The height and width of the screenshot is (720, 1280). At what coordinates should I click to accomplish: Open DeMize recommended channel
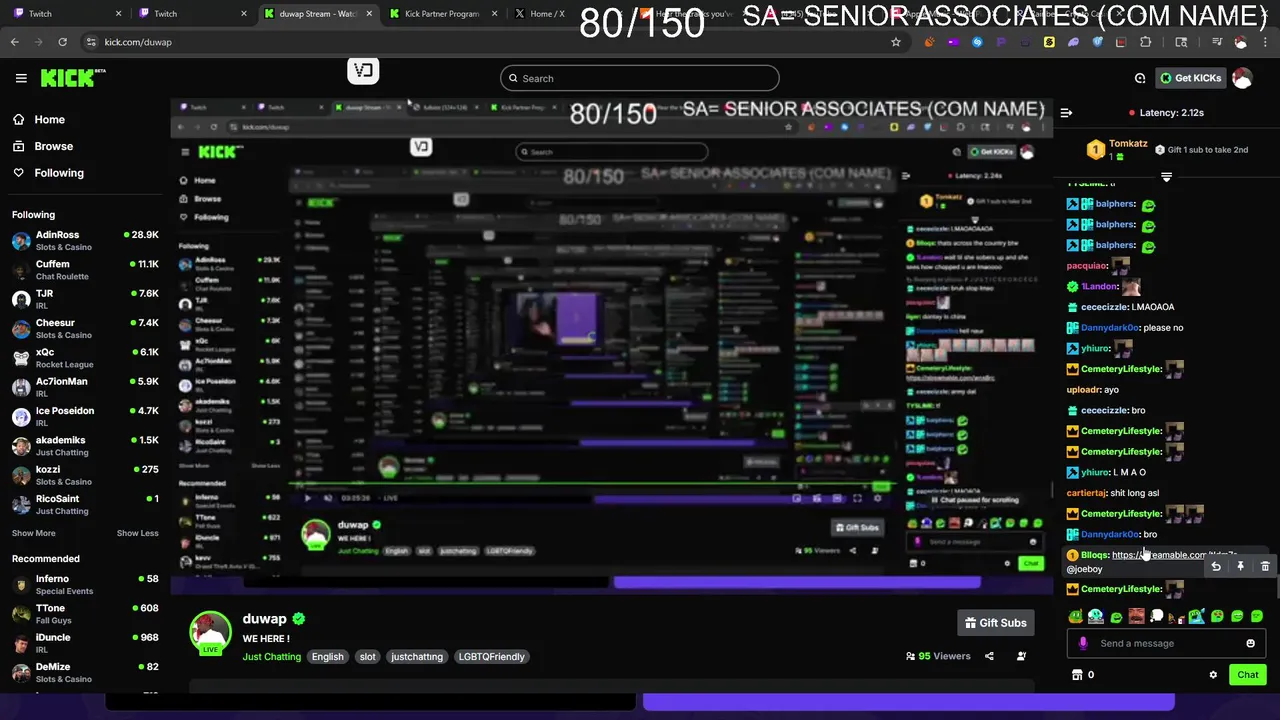(x=85, y=672)
